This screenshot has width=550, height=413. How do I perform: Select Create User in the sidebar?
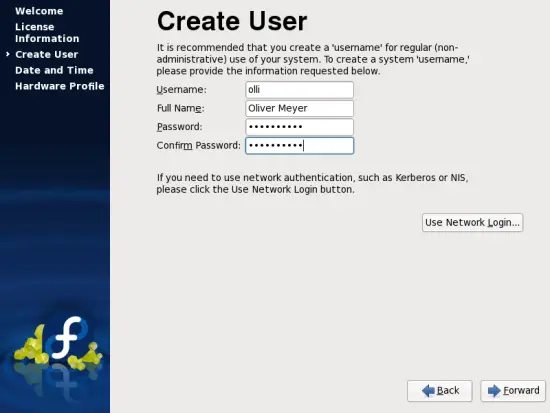pos(46,54)
